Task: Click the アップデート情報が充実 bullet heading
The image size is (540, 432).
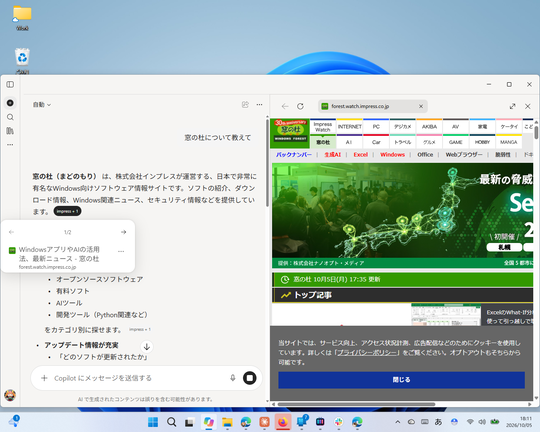Action: [x=81, y=345]
